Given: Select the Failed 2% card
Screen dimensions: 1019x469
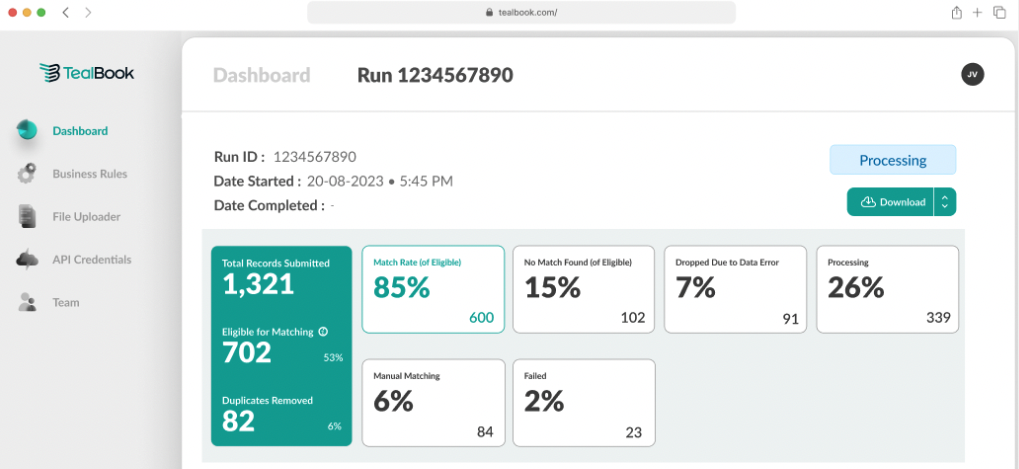Looking at the screenshot, I should pyautogui.click(x=584, y=403).
